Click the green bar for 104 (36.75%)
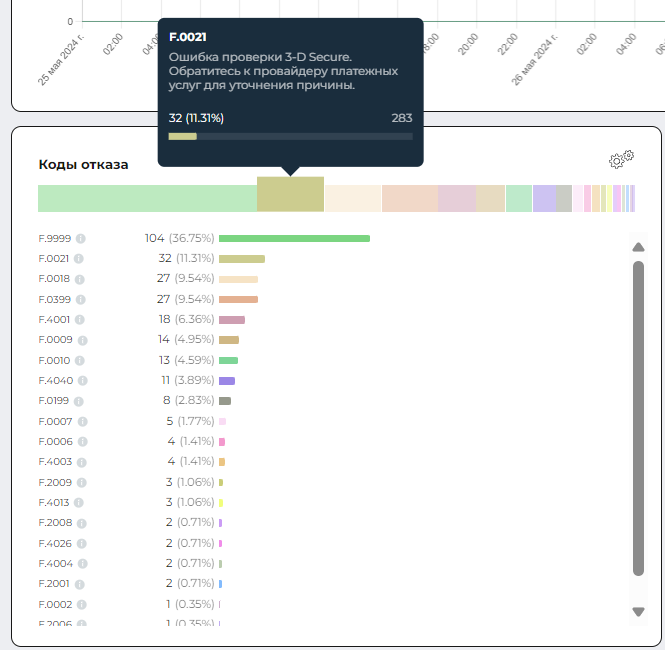The image size is (665, 650). coord(294,238)
